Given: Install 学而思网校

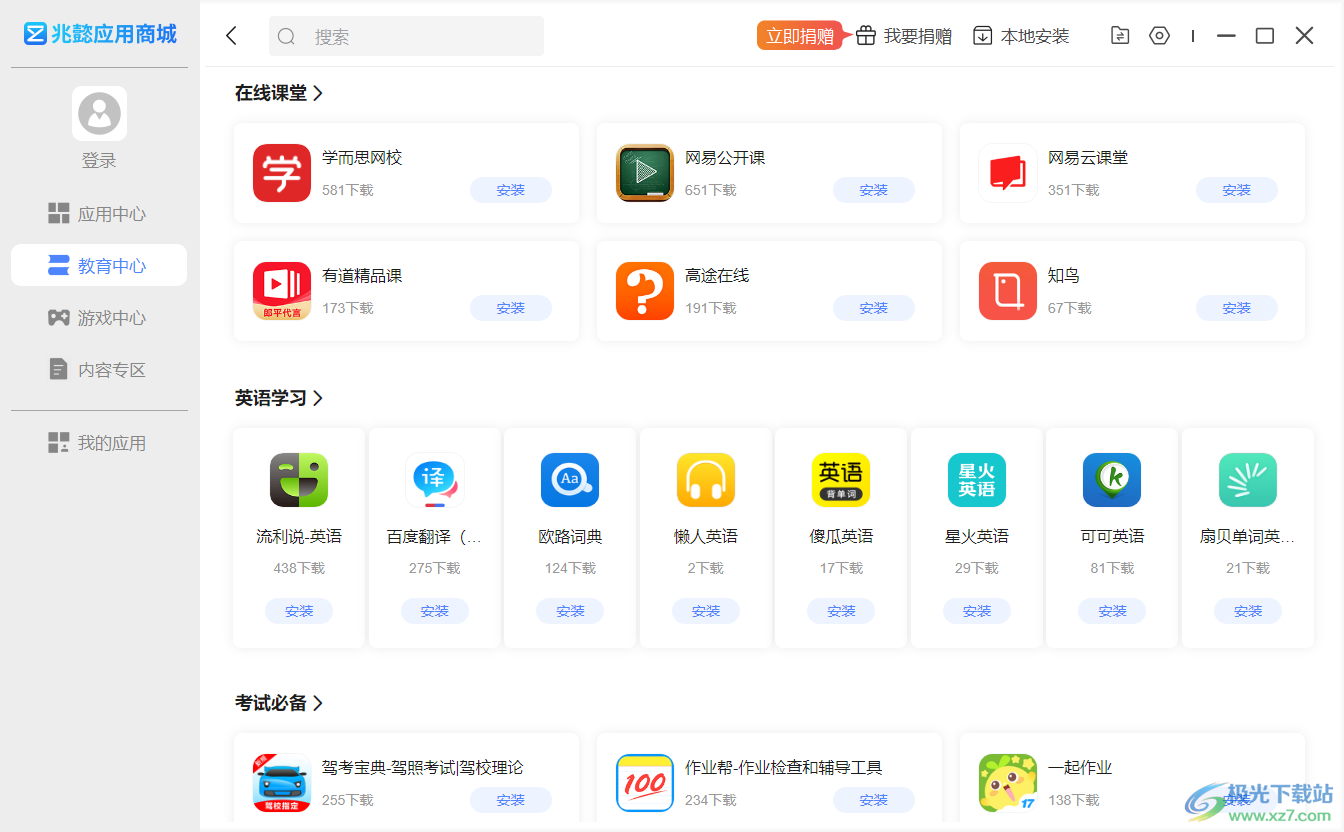Looking at the screenshot, I should (x=511, y=190).
